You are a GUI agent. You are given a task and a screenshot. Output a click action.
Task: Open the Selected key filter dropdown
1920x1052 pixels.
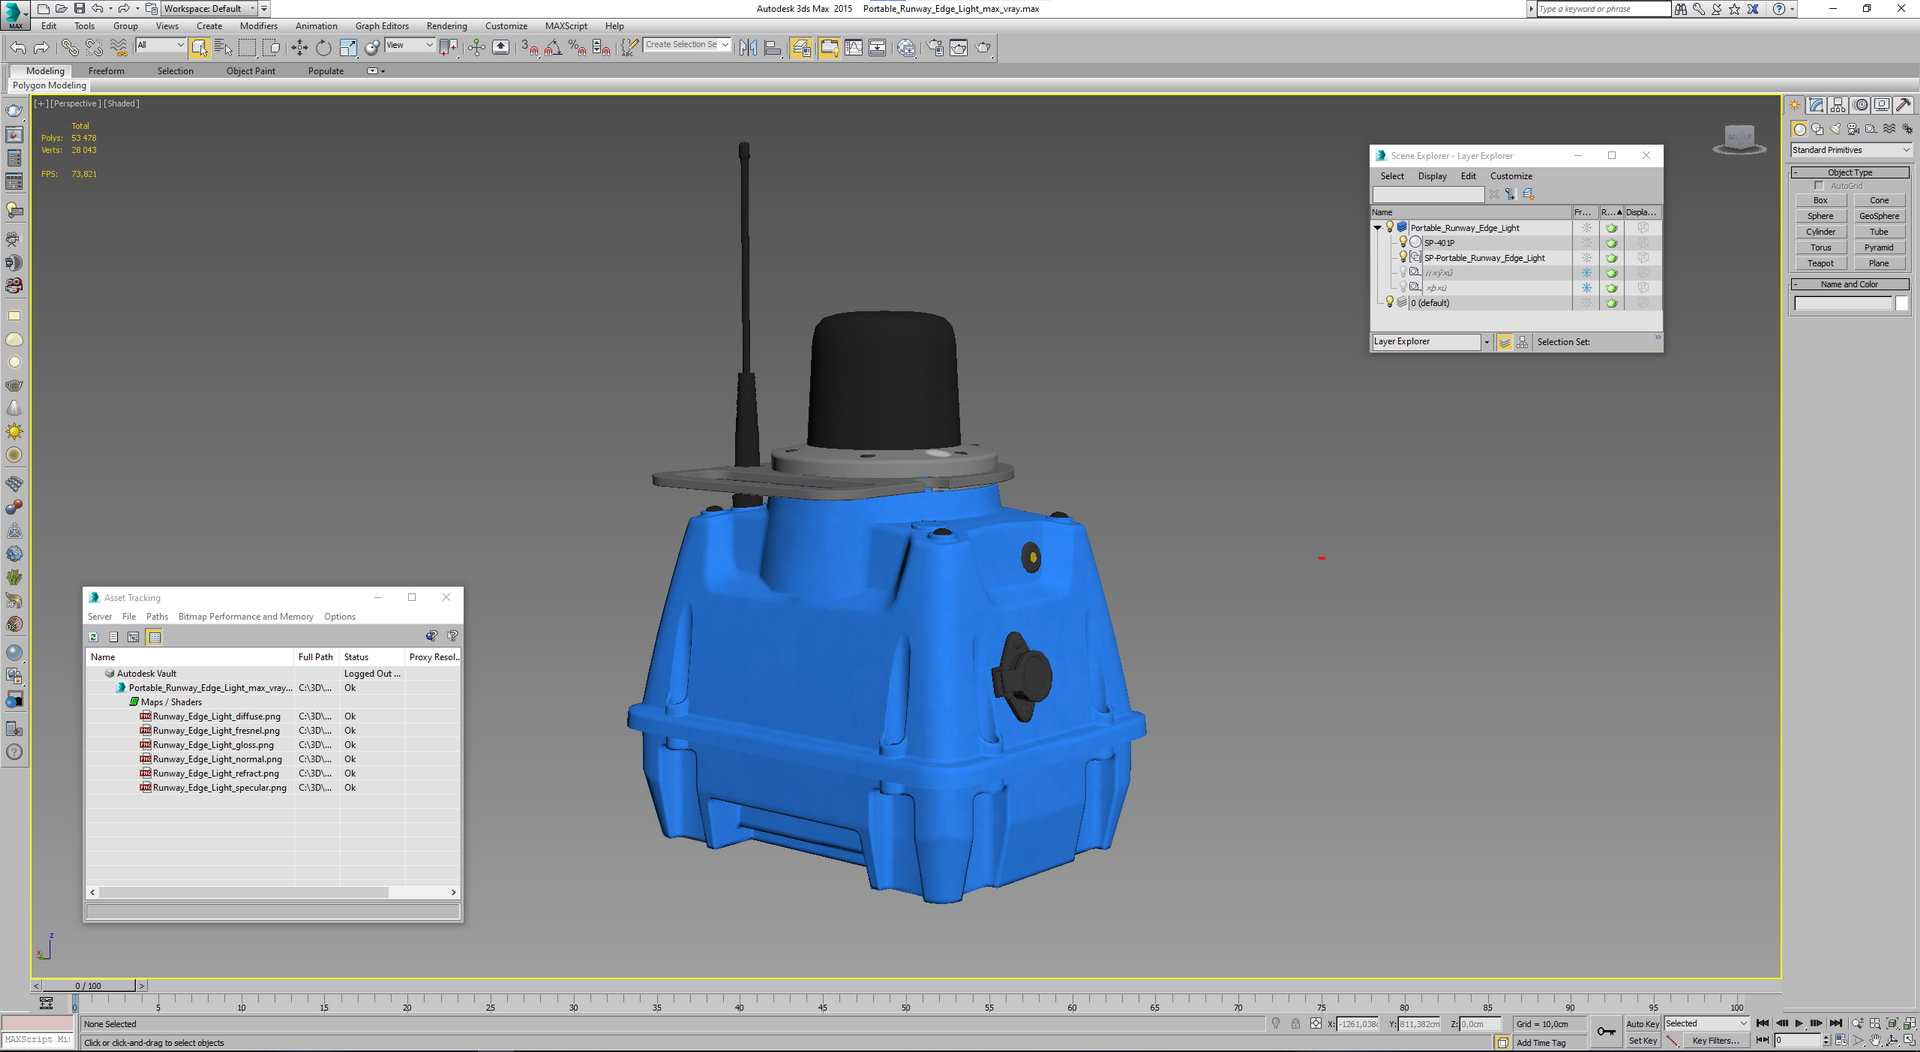[x=1706, y=1024]
